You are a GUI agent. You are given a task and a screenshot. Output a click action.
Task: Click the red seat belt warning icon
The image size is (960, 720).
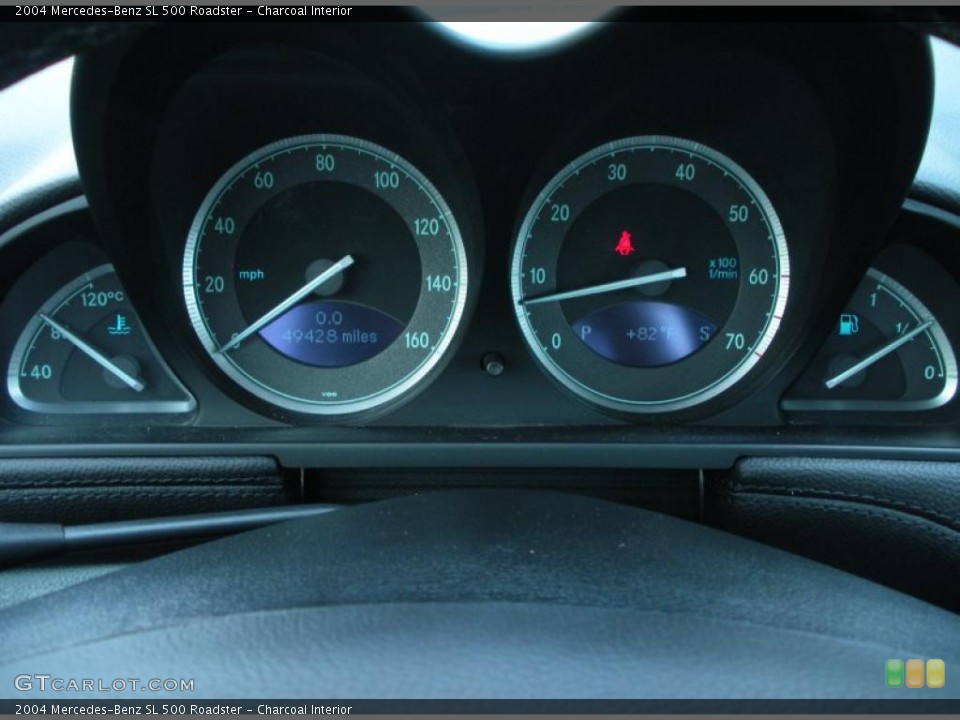tap(624, 243)
